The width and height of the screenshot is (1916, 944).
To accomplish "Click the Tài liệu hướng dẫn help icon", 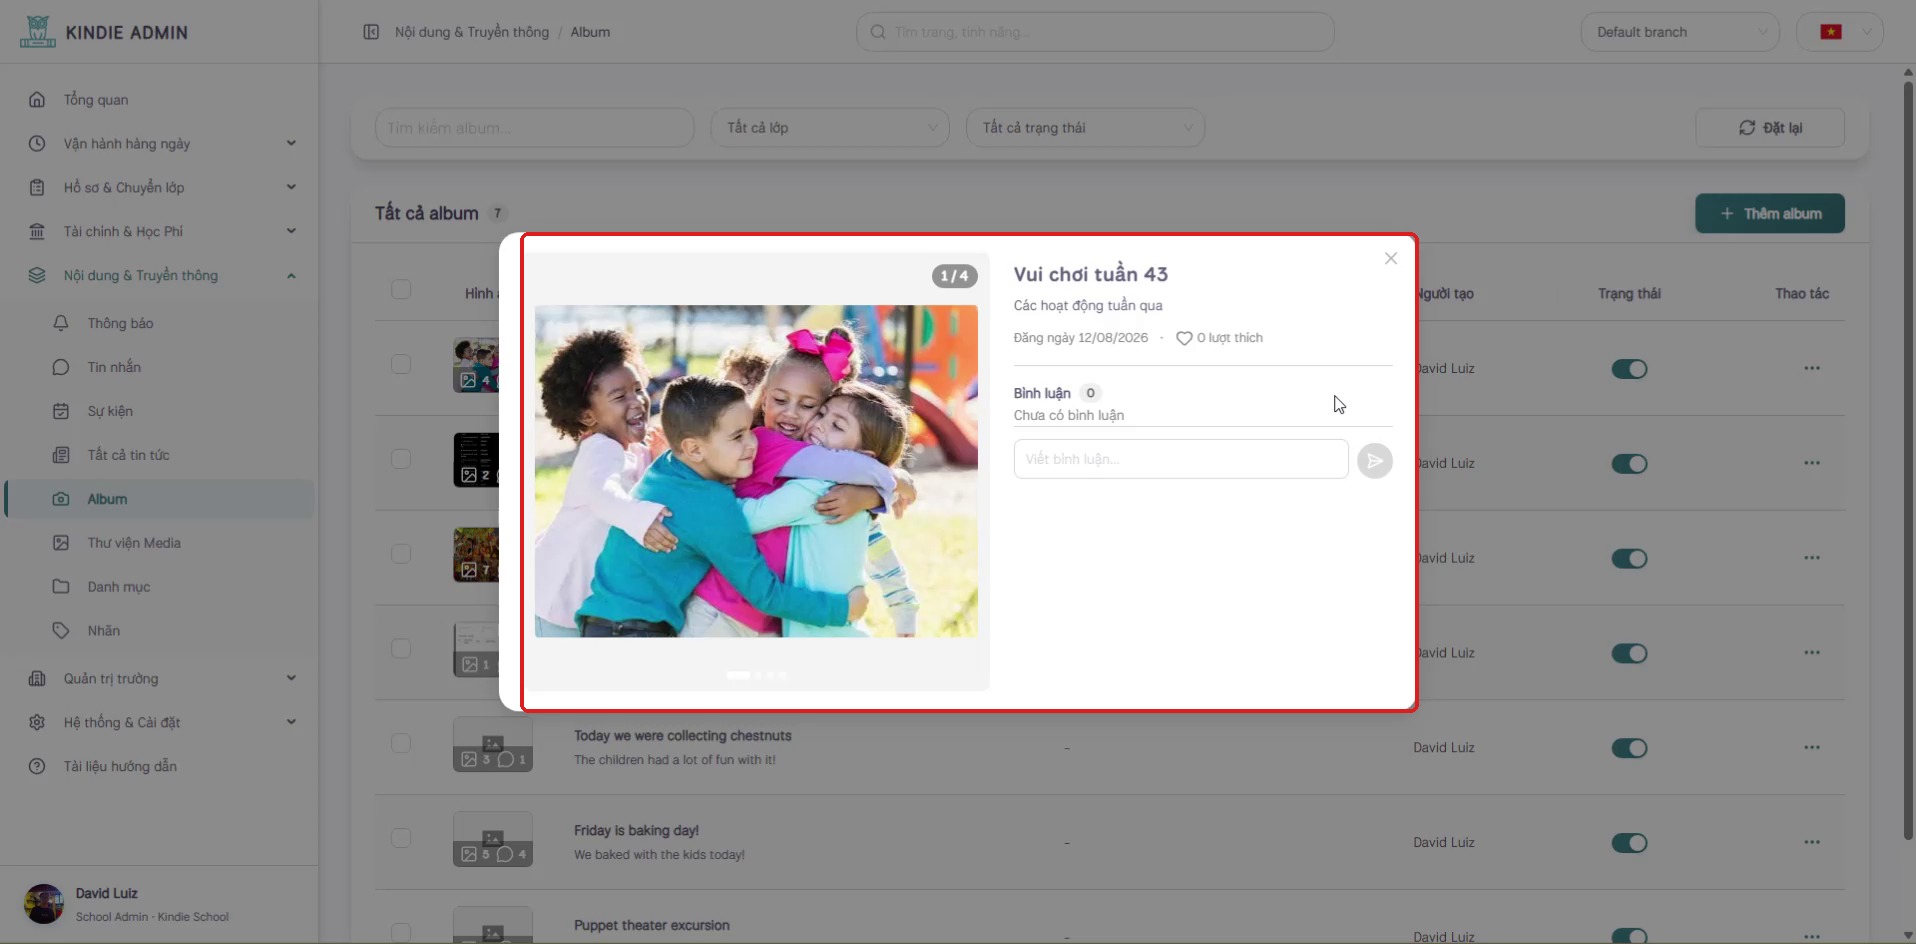I will (x=37, y=766).
